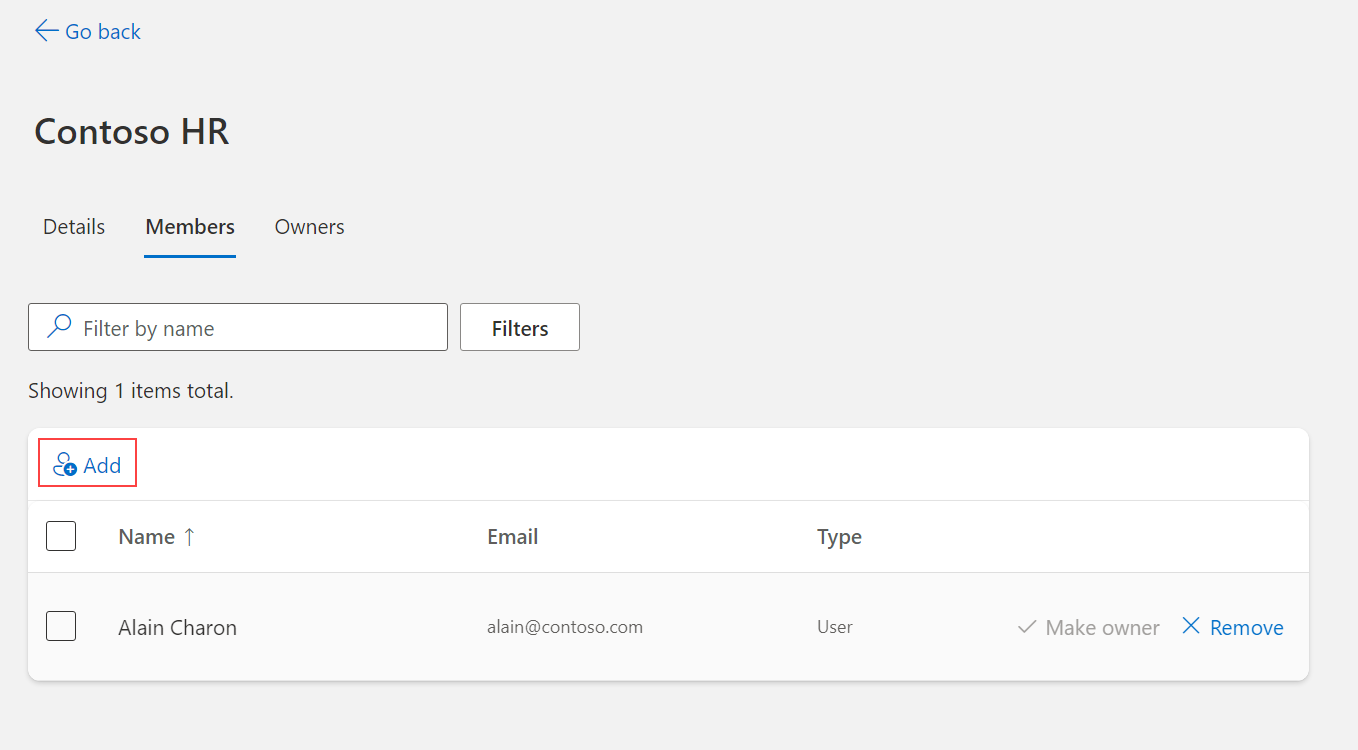Select the Members tab
Screen dimensions: 1358x750
pyautogui.click(x=189, y=227)
